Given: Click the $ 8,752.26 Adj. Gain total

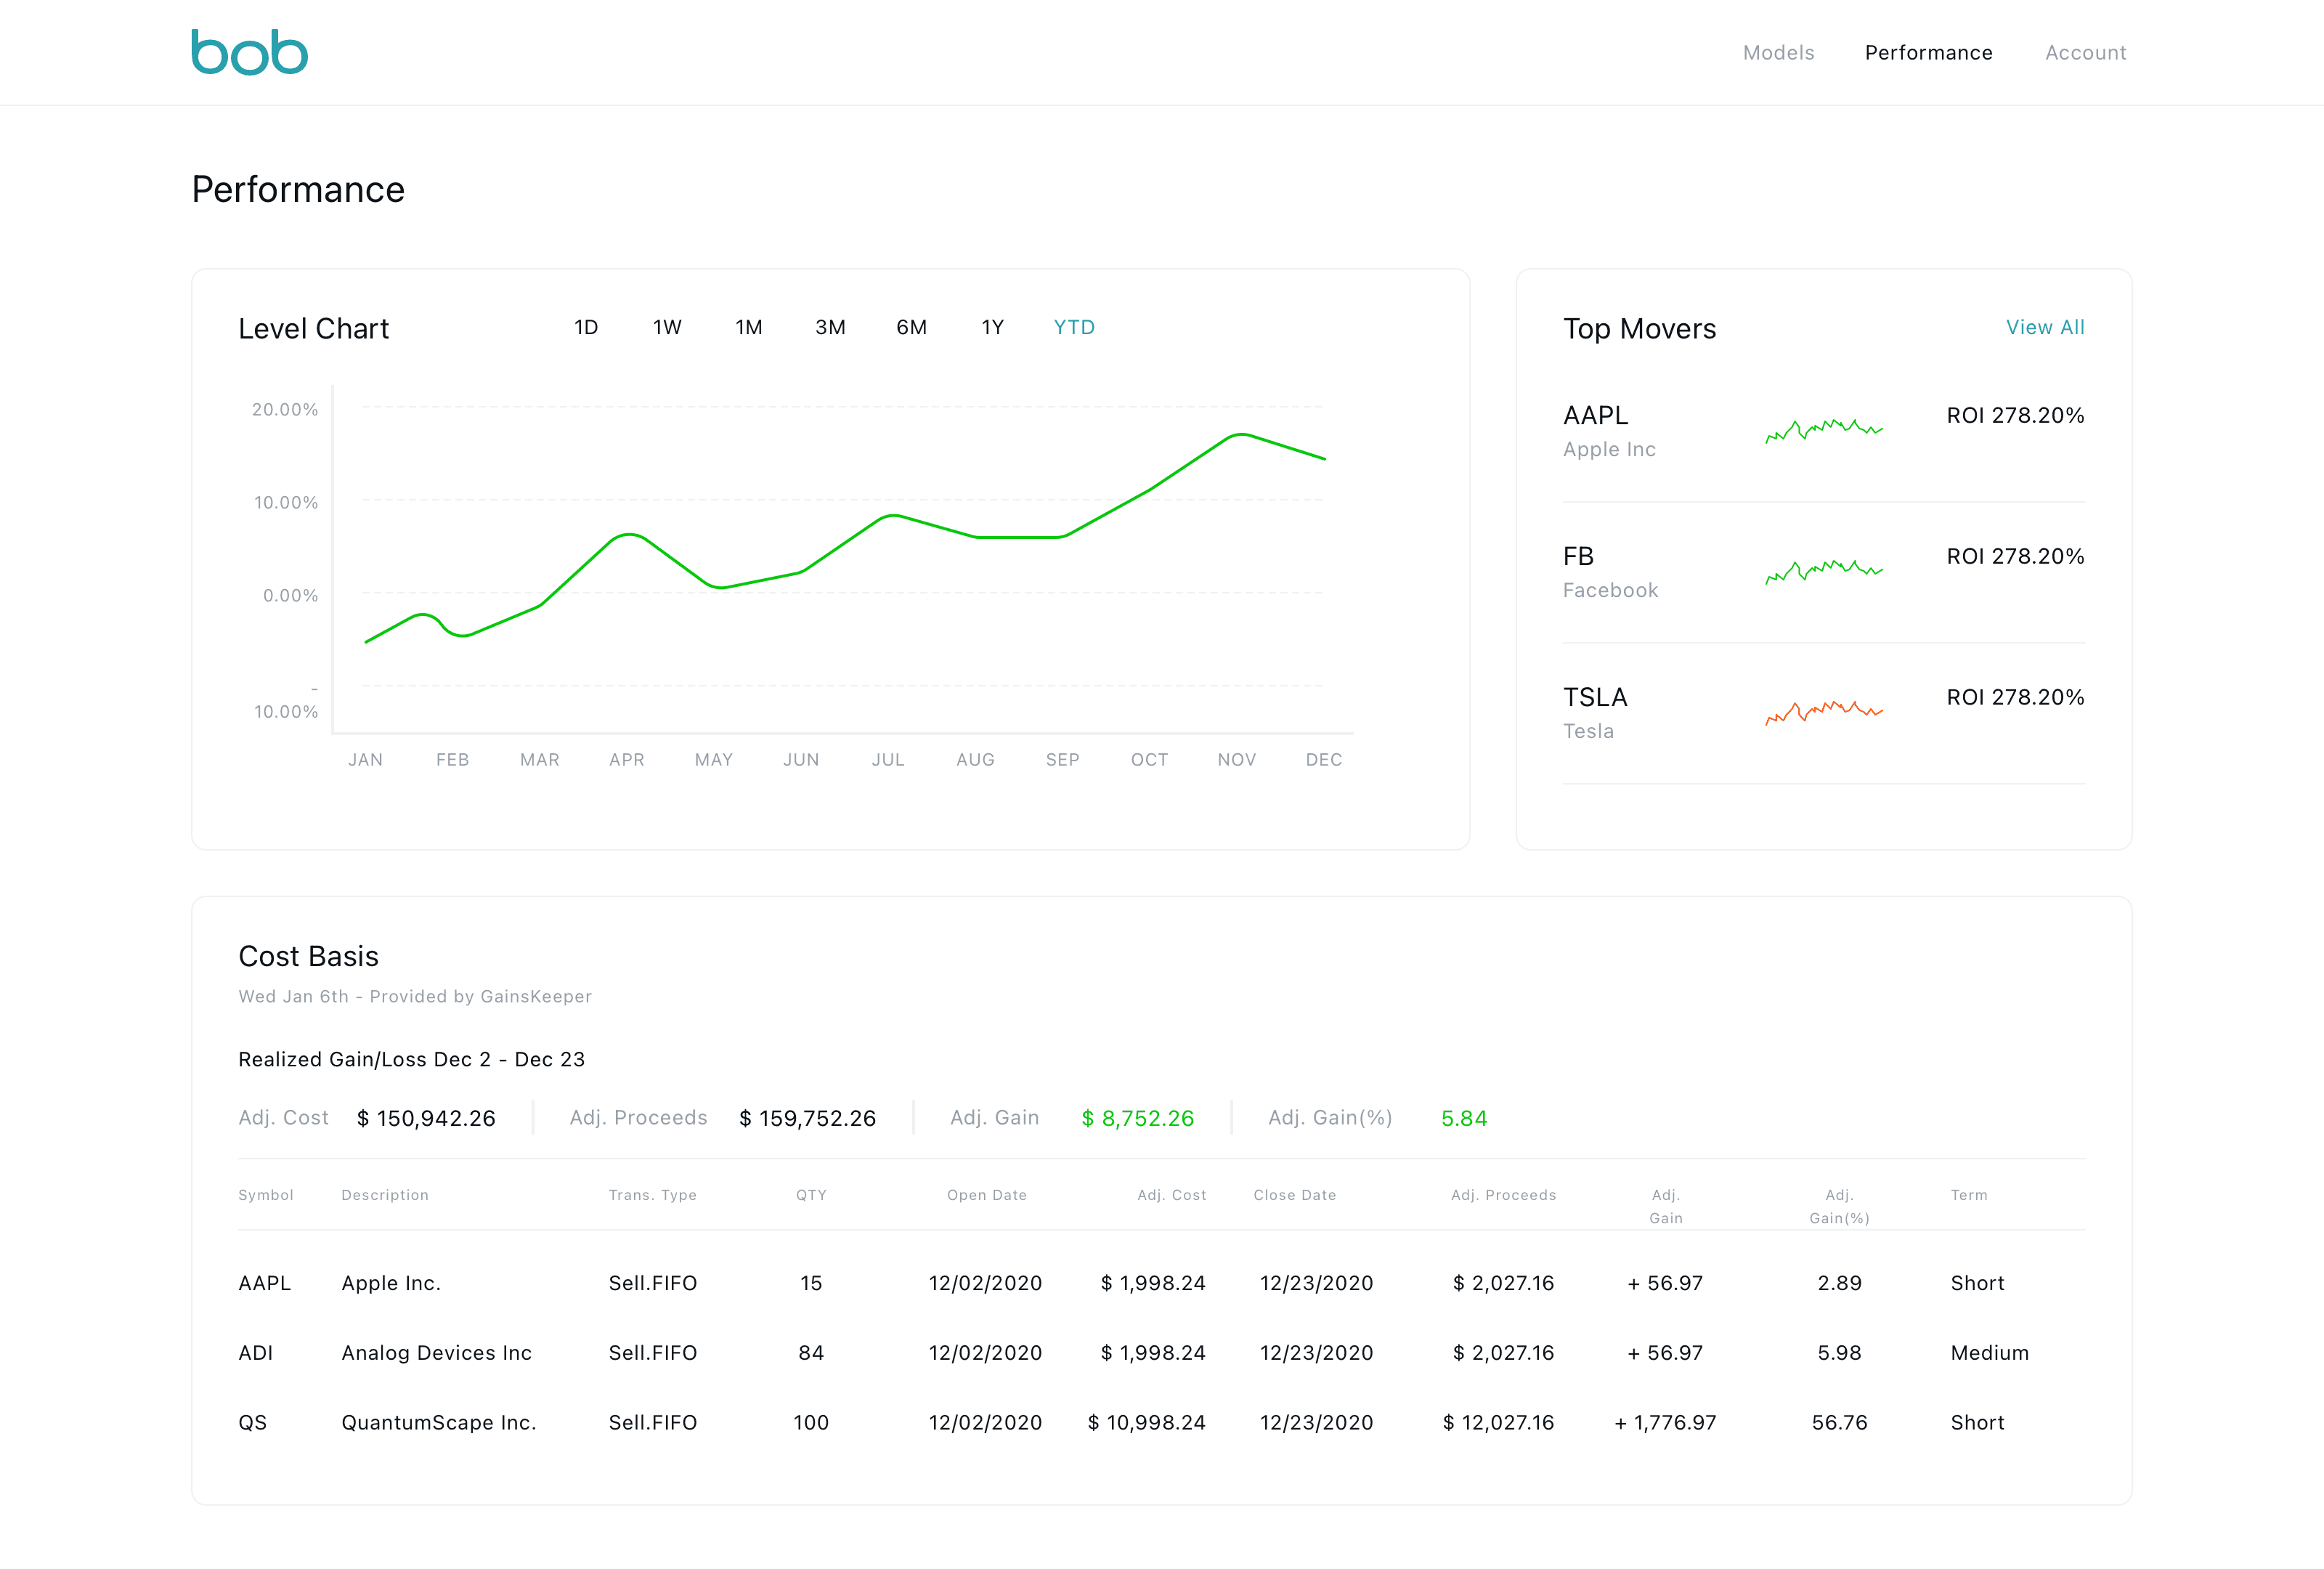Looking at the screenshot, I should click(1137, 1118).
